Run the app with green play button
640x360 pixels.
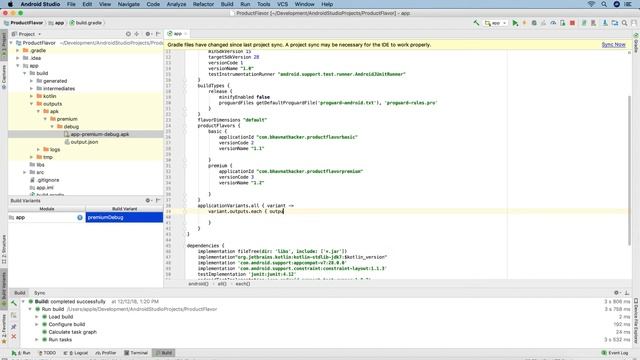pos(515,23)
